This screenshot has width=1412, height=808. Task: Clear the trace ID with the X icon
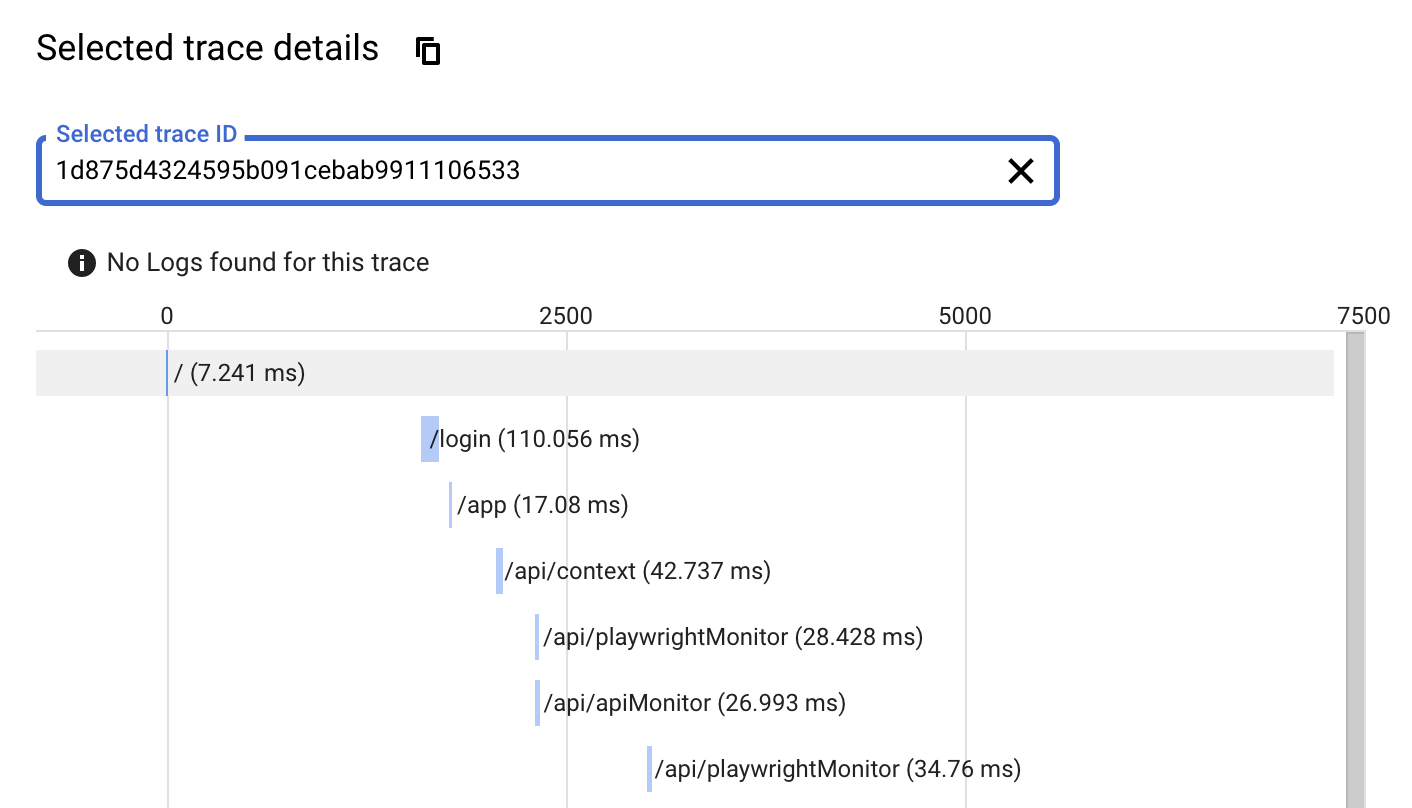coord(1021,170)
